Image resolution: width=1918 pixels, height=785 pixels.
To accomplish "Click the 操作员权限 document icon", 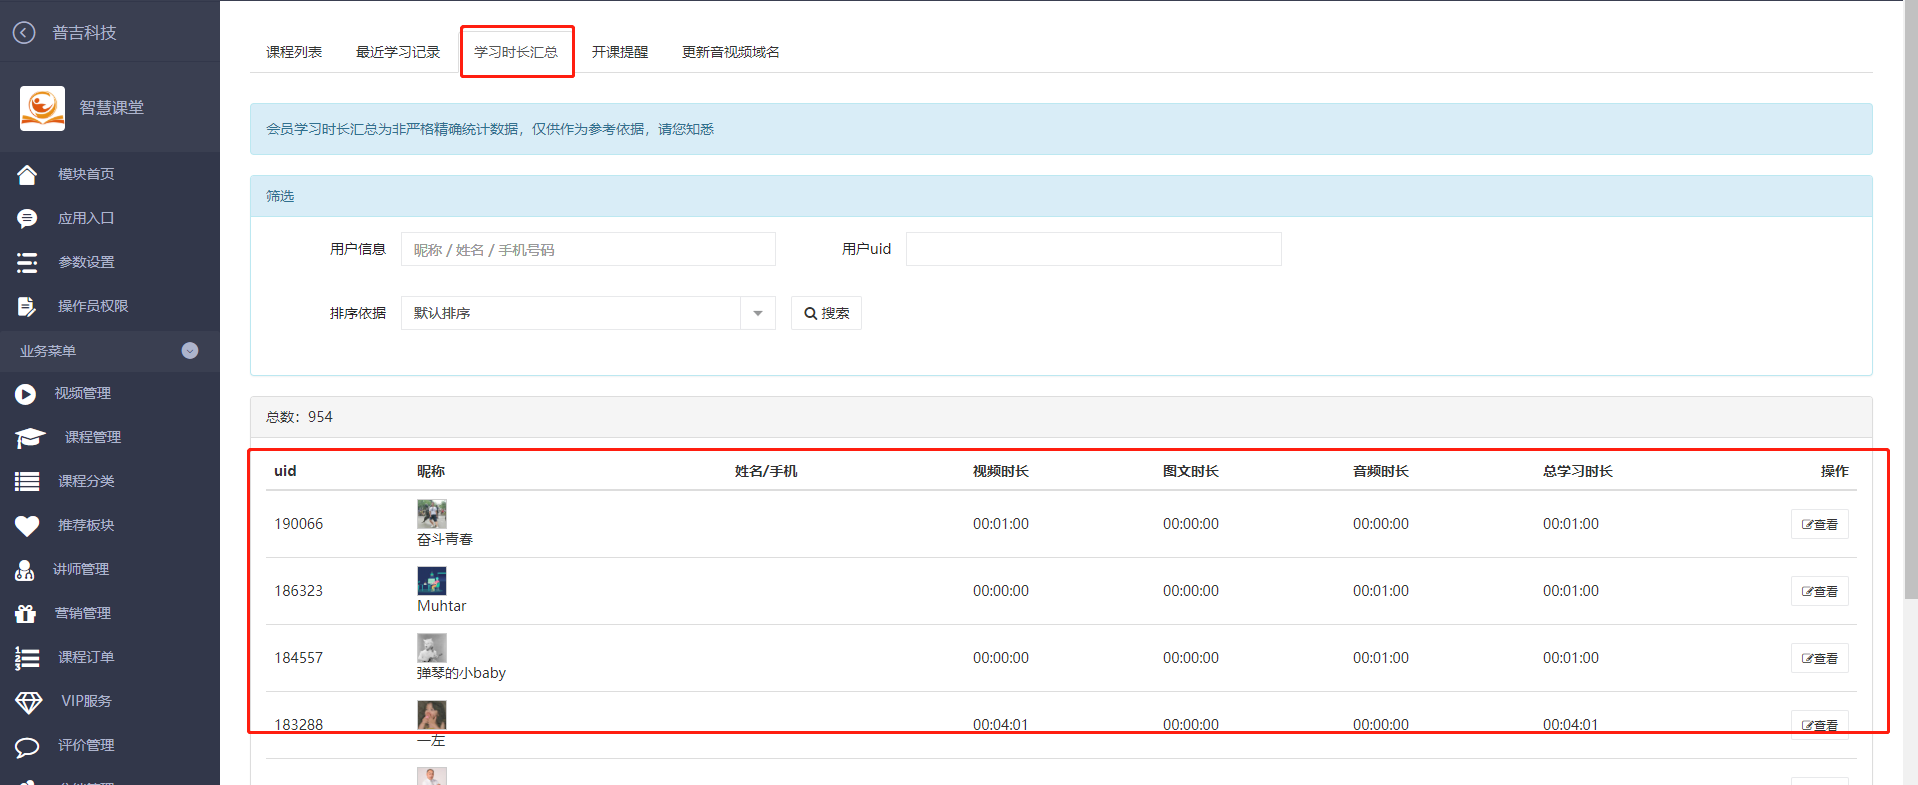I will [x=27, y=307].
